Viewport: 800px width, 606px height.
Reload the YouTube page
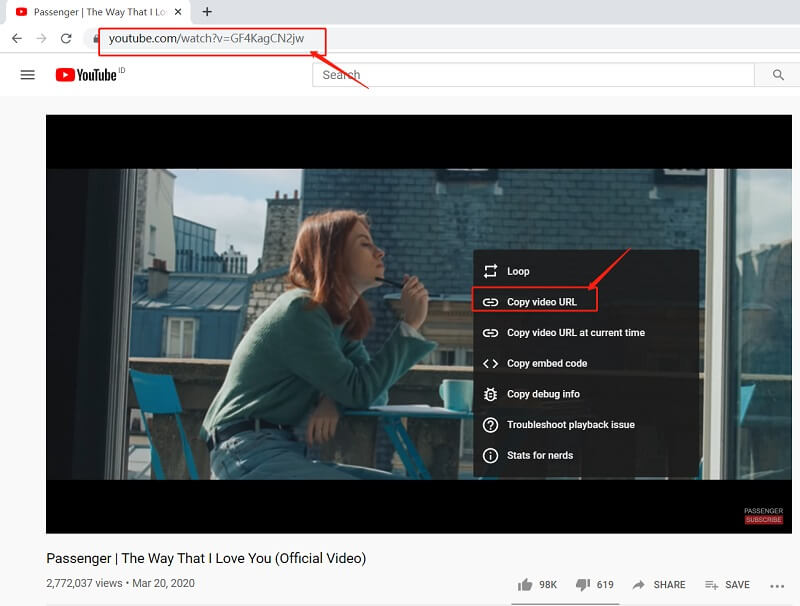point(66,39)
